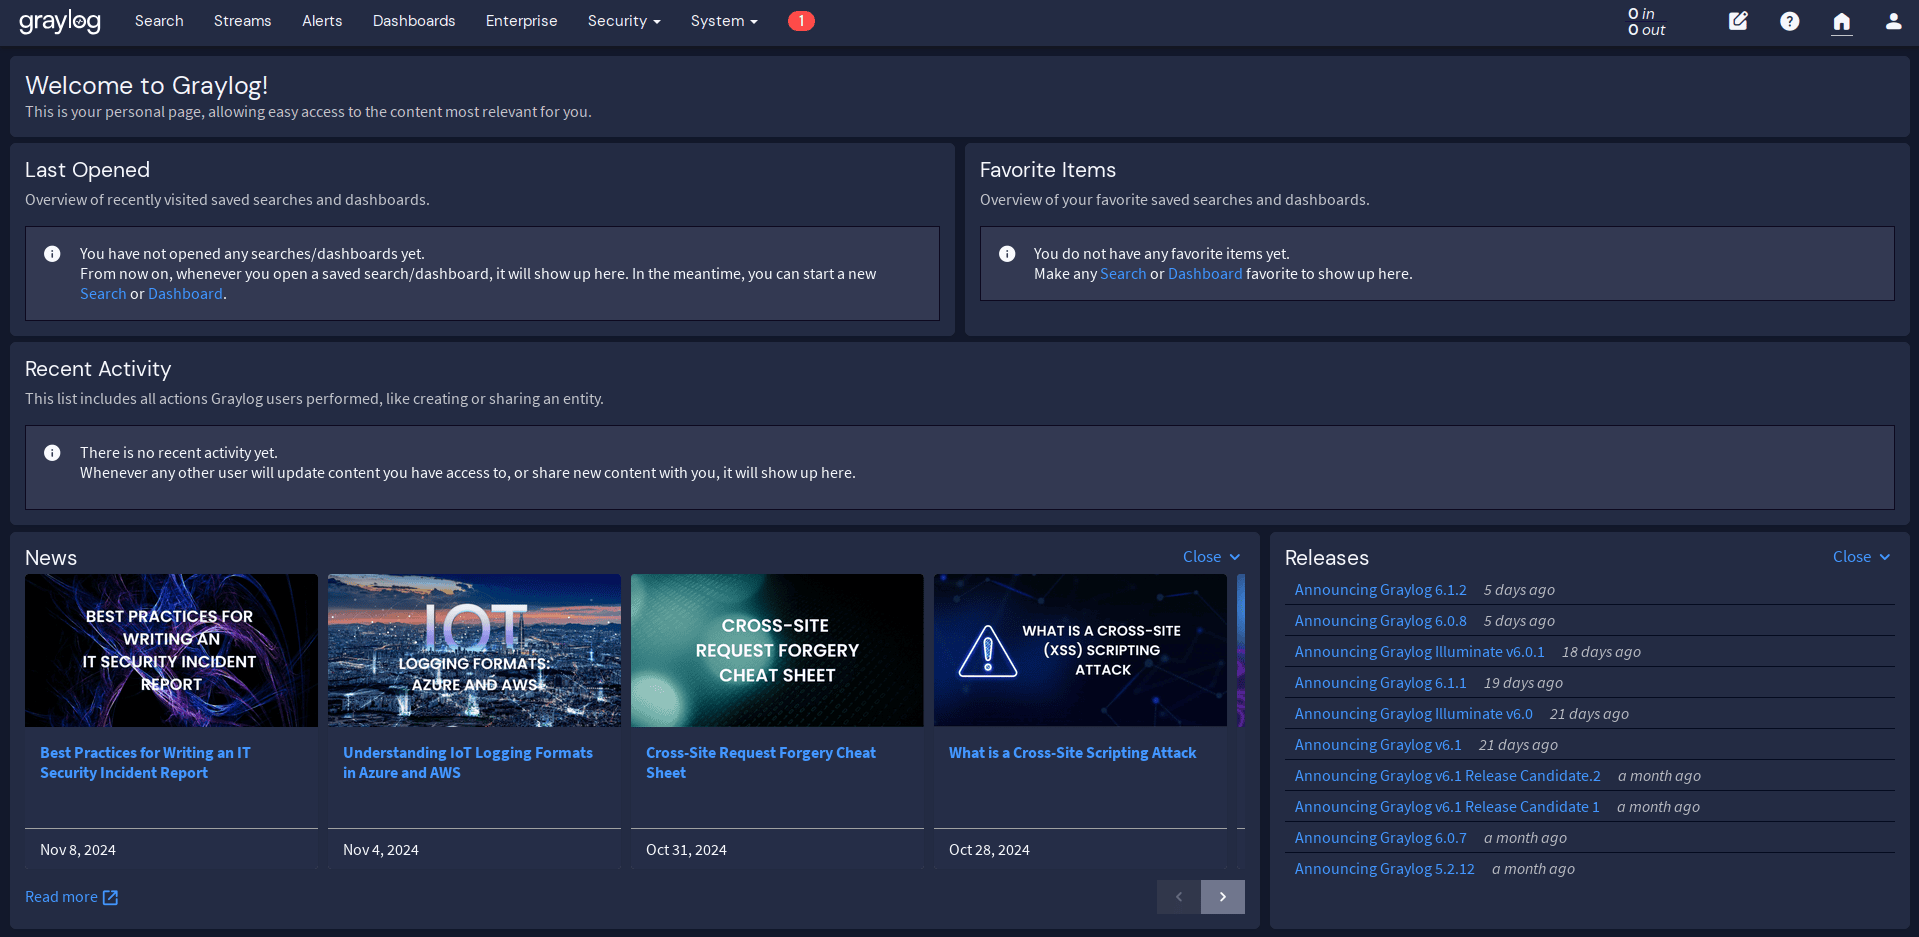Screen dimensions: 1919x937
Task: Click the info icon in Recent Activity
Action: tap(52, 453)
